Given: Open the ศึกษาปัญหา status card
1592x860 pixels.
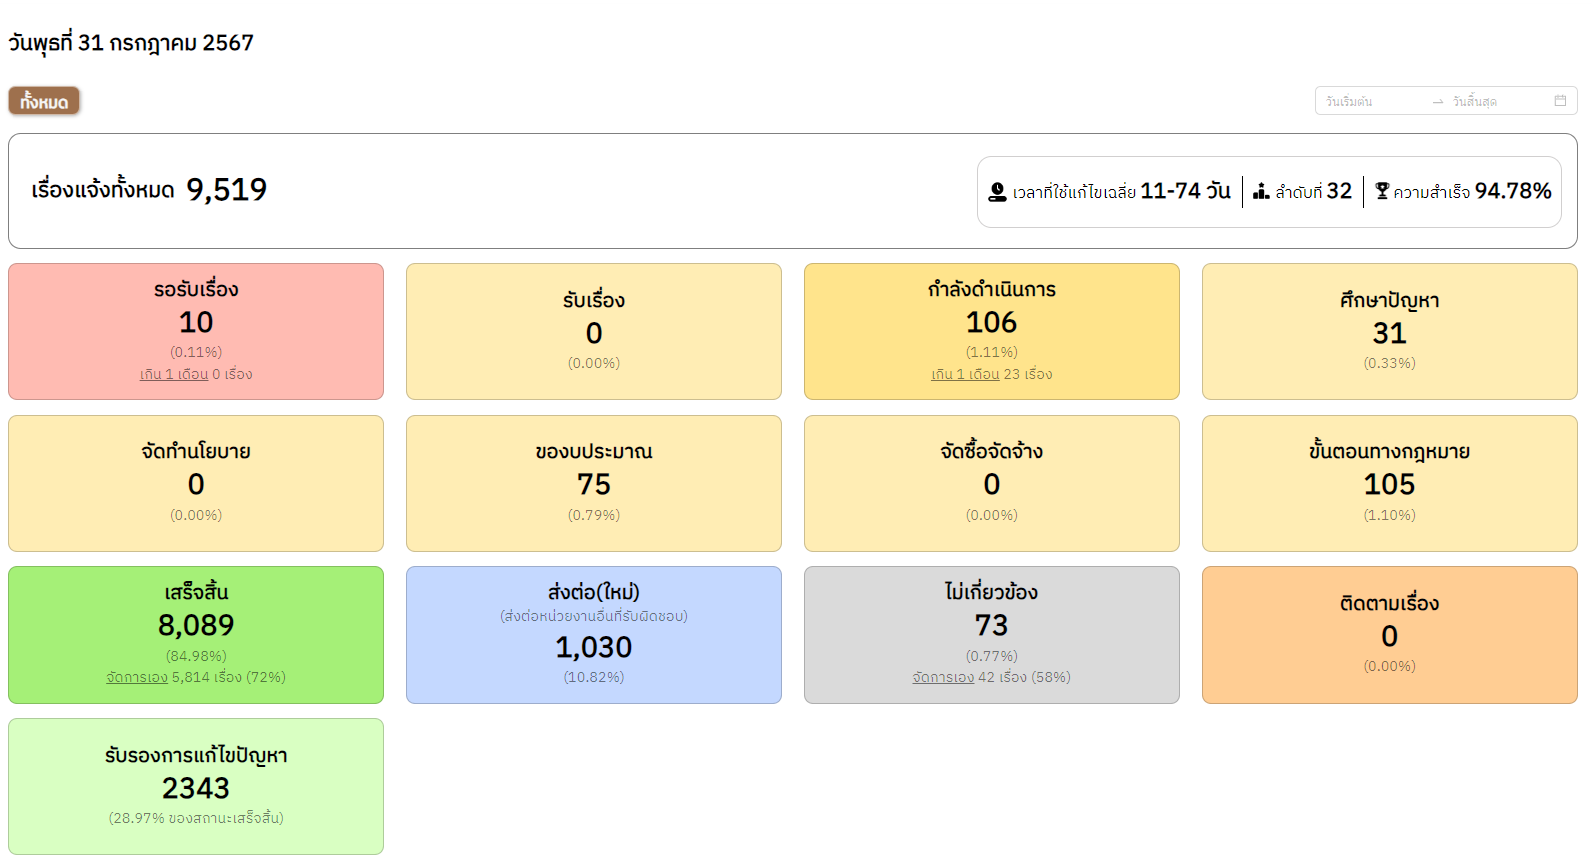Looking at the screenshot, I should [x=1389, y=331].
